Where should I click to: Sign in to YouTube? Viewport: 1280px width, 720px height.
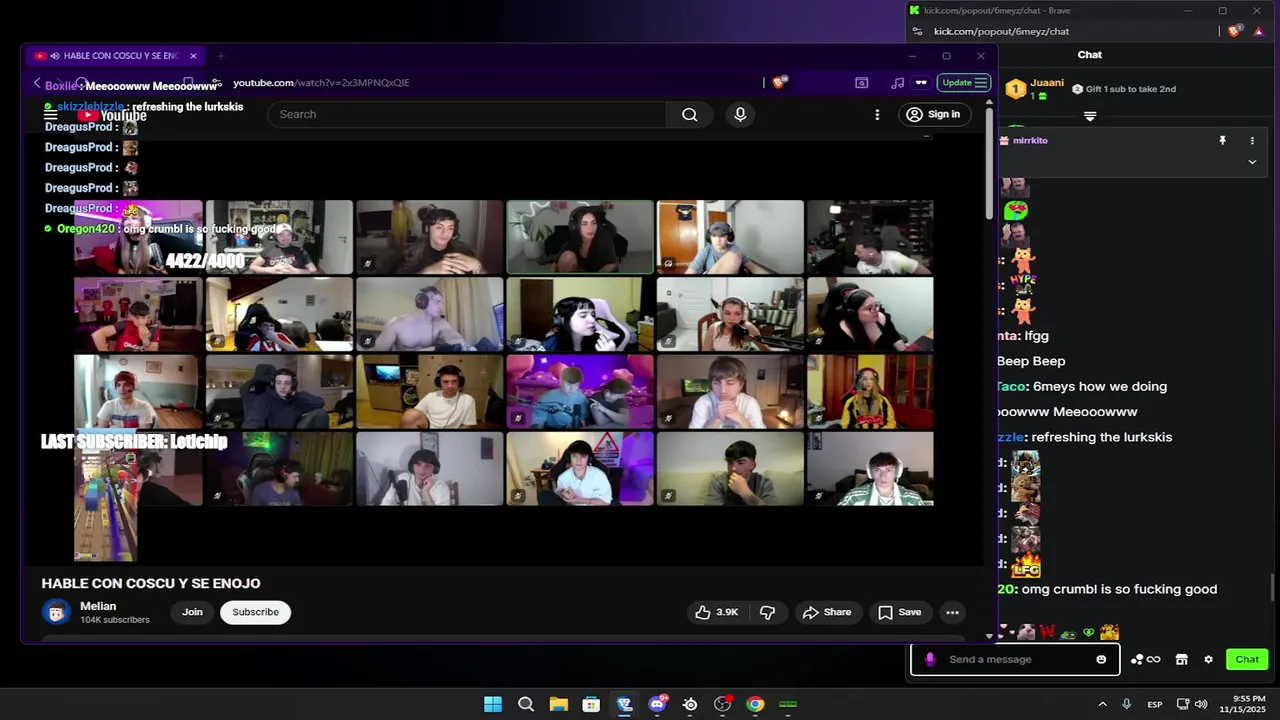[933, 114]
